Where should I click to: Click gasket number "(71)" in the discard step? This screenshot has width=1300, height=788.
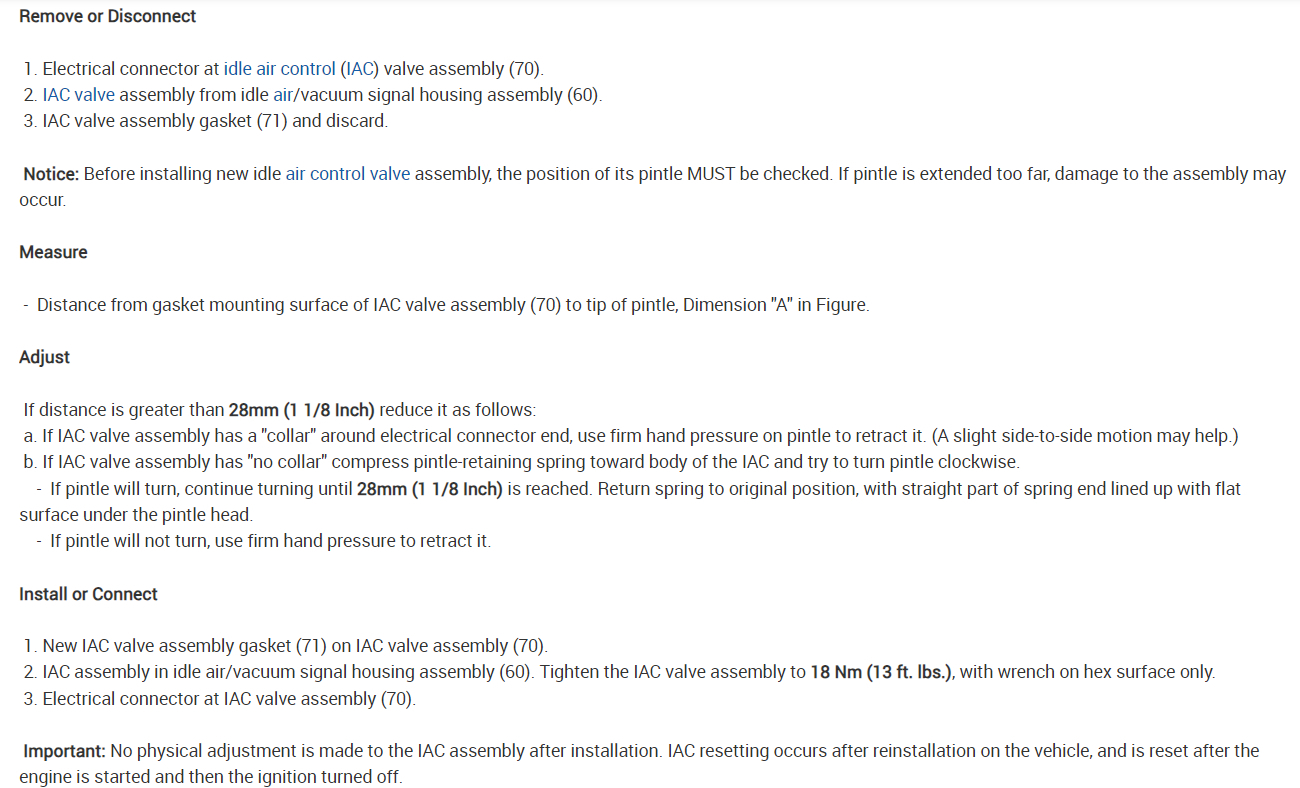(x=268, y=121)
